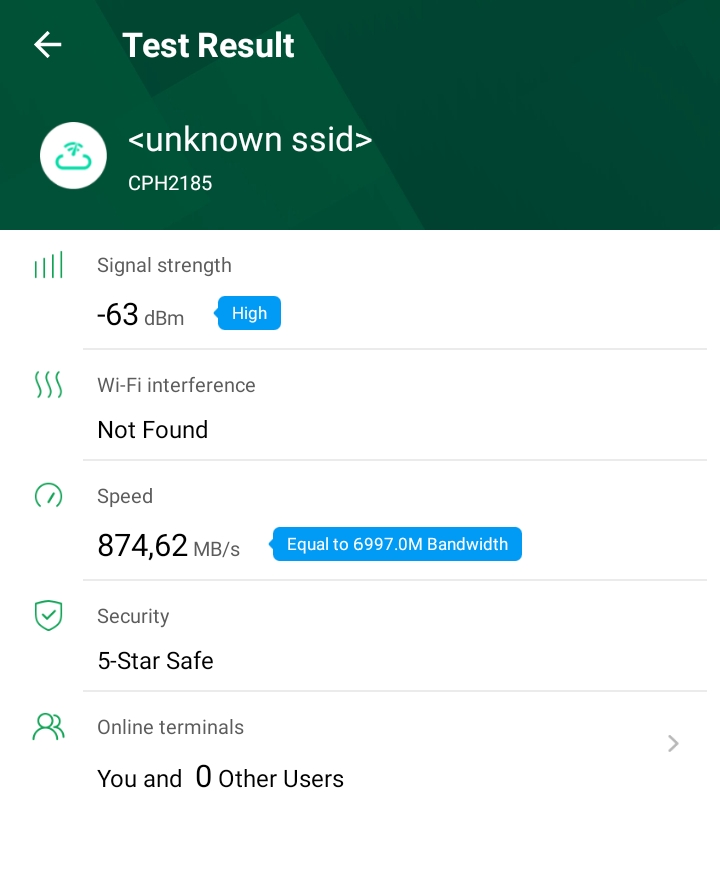Click the Security shield check icon

[48, 616]
